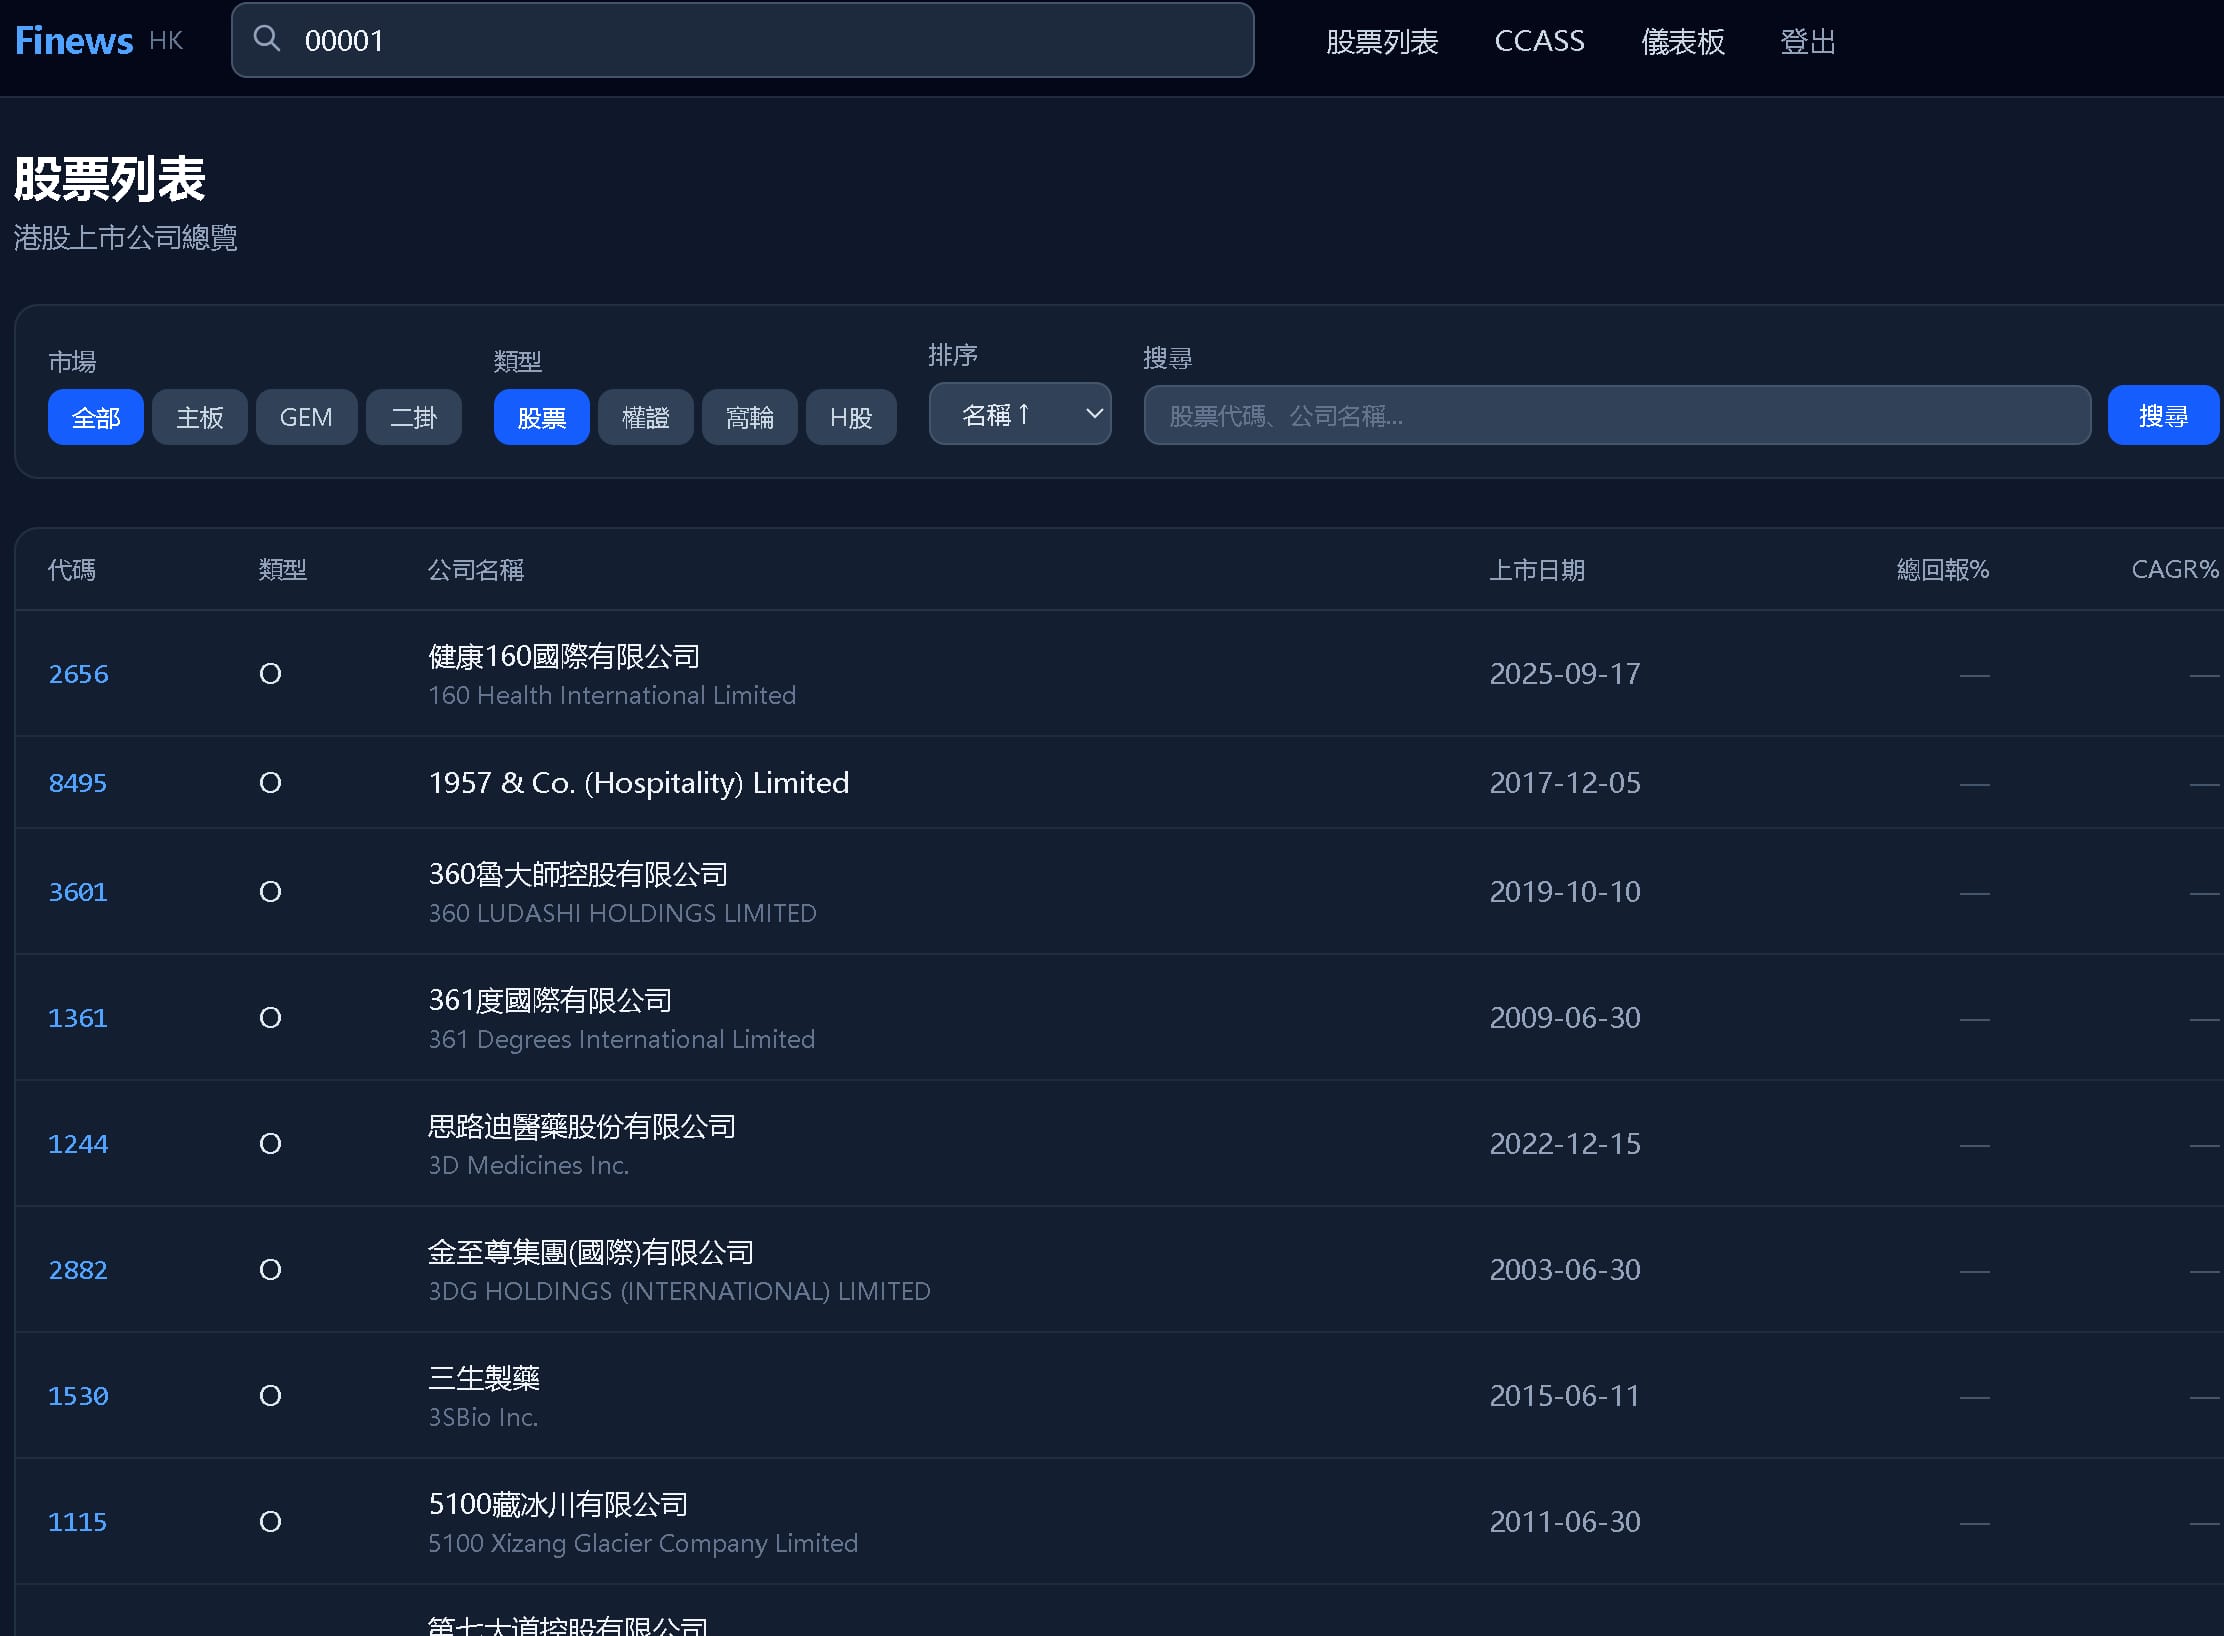Click 5100藏冰川有限公司 company name
Image resolution: width=2224 pixels, height=1636 pixels.
(558, 1504)
